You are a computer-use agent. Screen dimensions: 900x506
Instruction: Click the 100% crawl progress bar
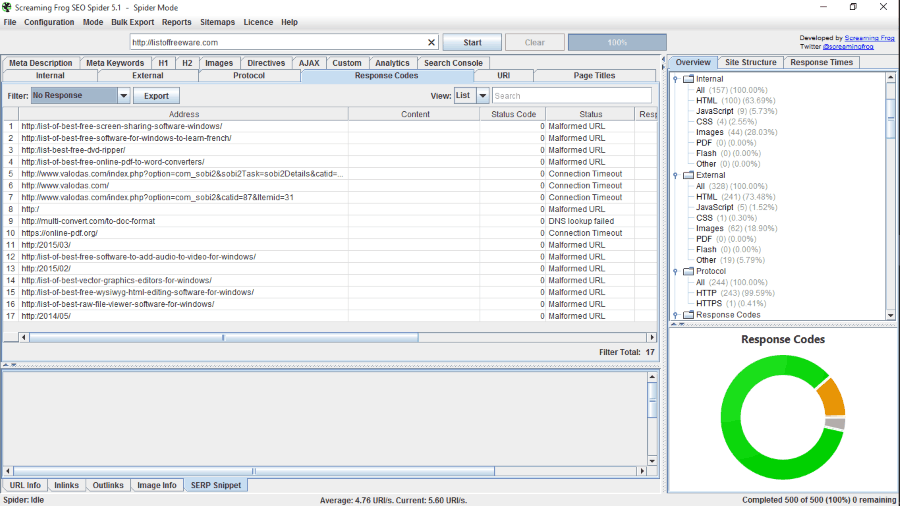(617, 42)
